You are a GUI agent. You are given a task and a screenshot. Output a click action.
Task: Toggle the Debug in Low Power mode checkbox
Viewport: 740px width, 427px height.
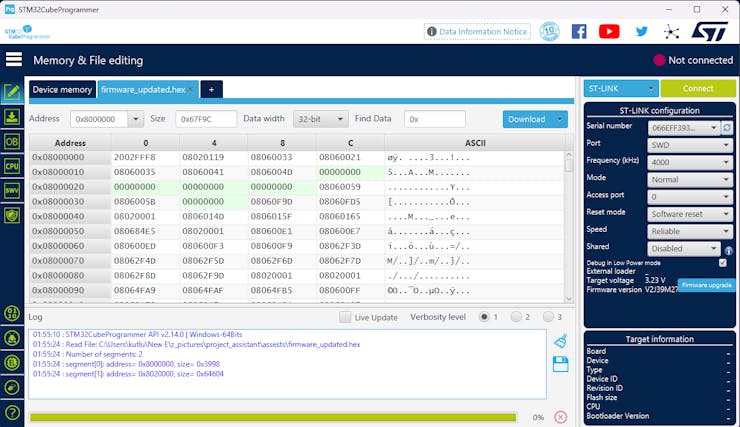point(723,263)
